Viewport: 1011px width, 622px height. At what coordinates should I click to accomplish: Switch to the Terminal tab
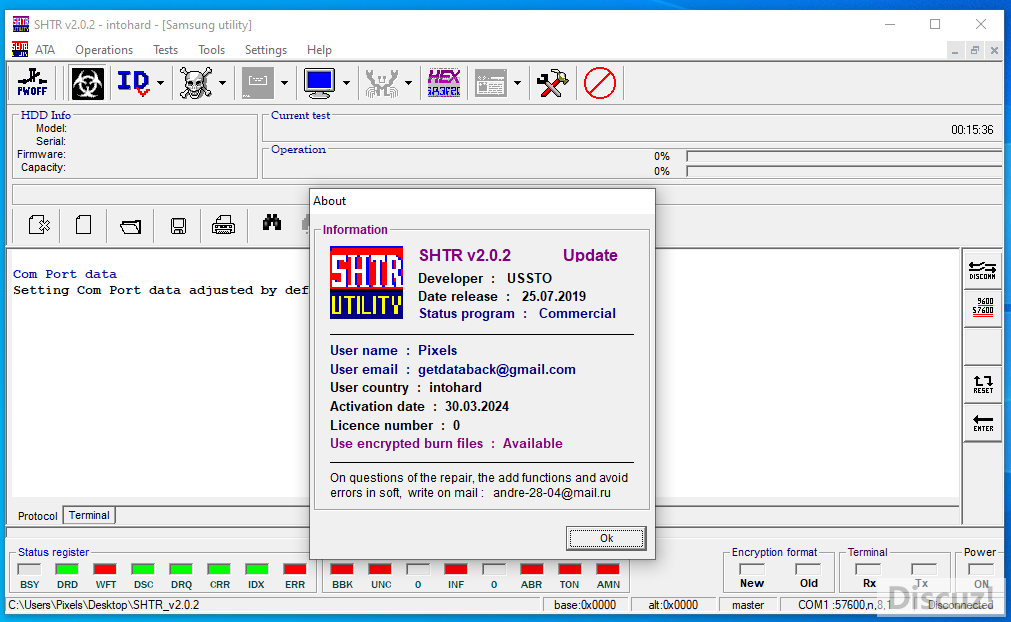click(89, 515)
